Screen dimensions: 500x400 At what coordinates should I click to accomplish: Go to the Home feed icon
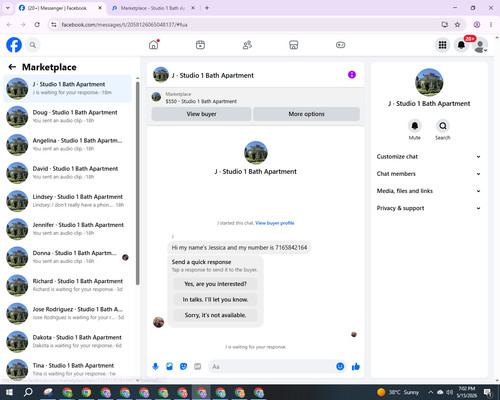tap(154, 45)
